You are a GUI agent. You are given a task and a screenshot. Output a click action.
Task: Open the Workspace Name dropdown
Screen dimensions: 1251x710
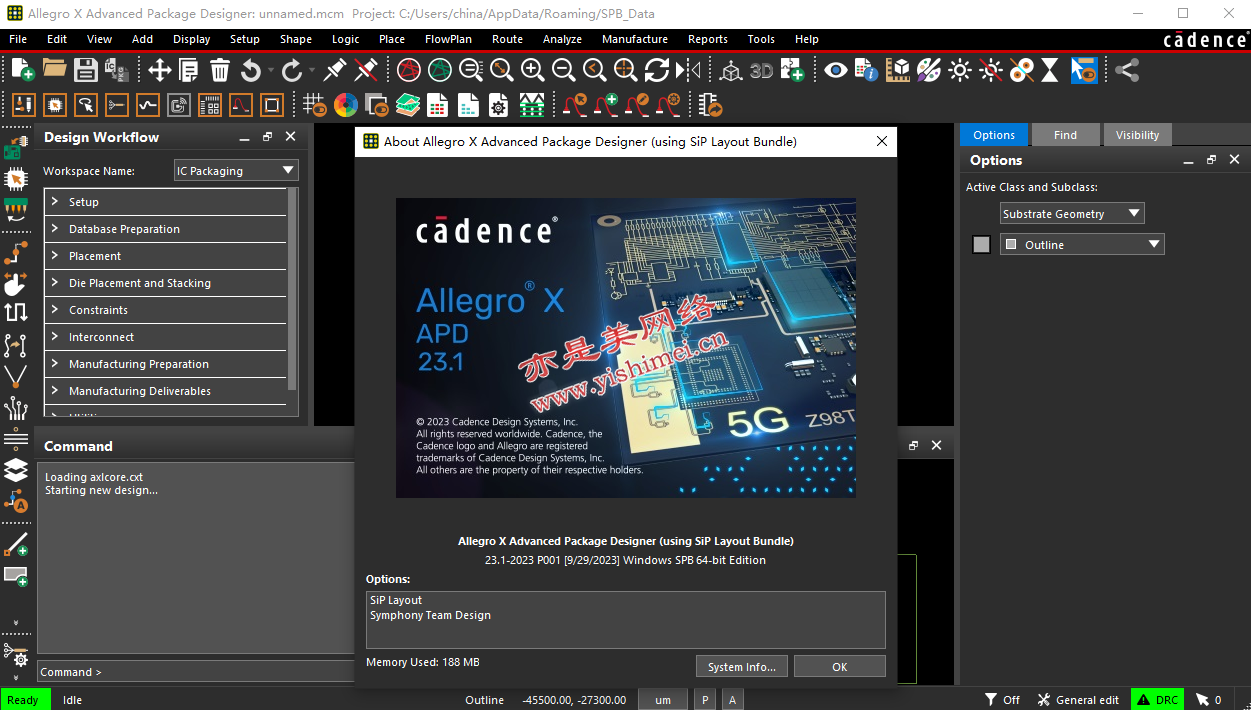pyautogui.click(x=236, y=171)
